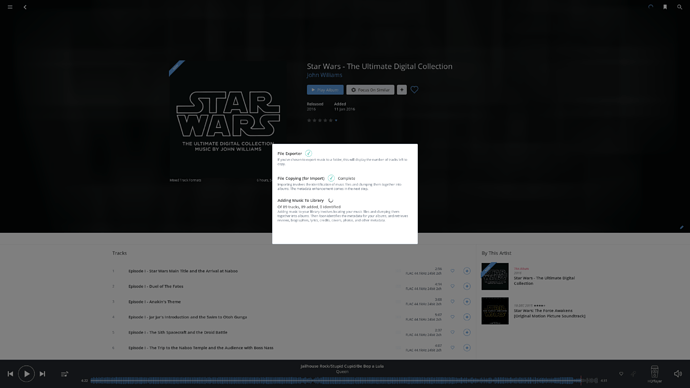Click circle play icon for Trip to Naboo Temple
The image size is (690, 388).
467,348
